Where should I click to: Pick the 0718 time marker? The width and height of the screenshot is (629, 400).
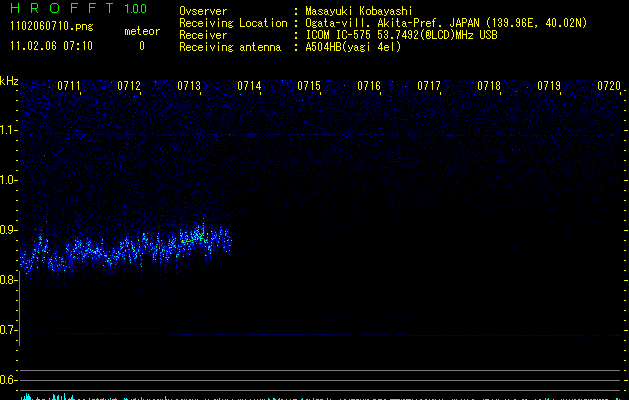[489, 87]
